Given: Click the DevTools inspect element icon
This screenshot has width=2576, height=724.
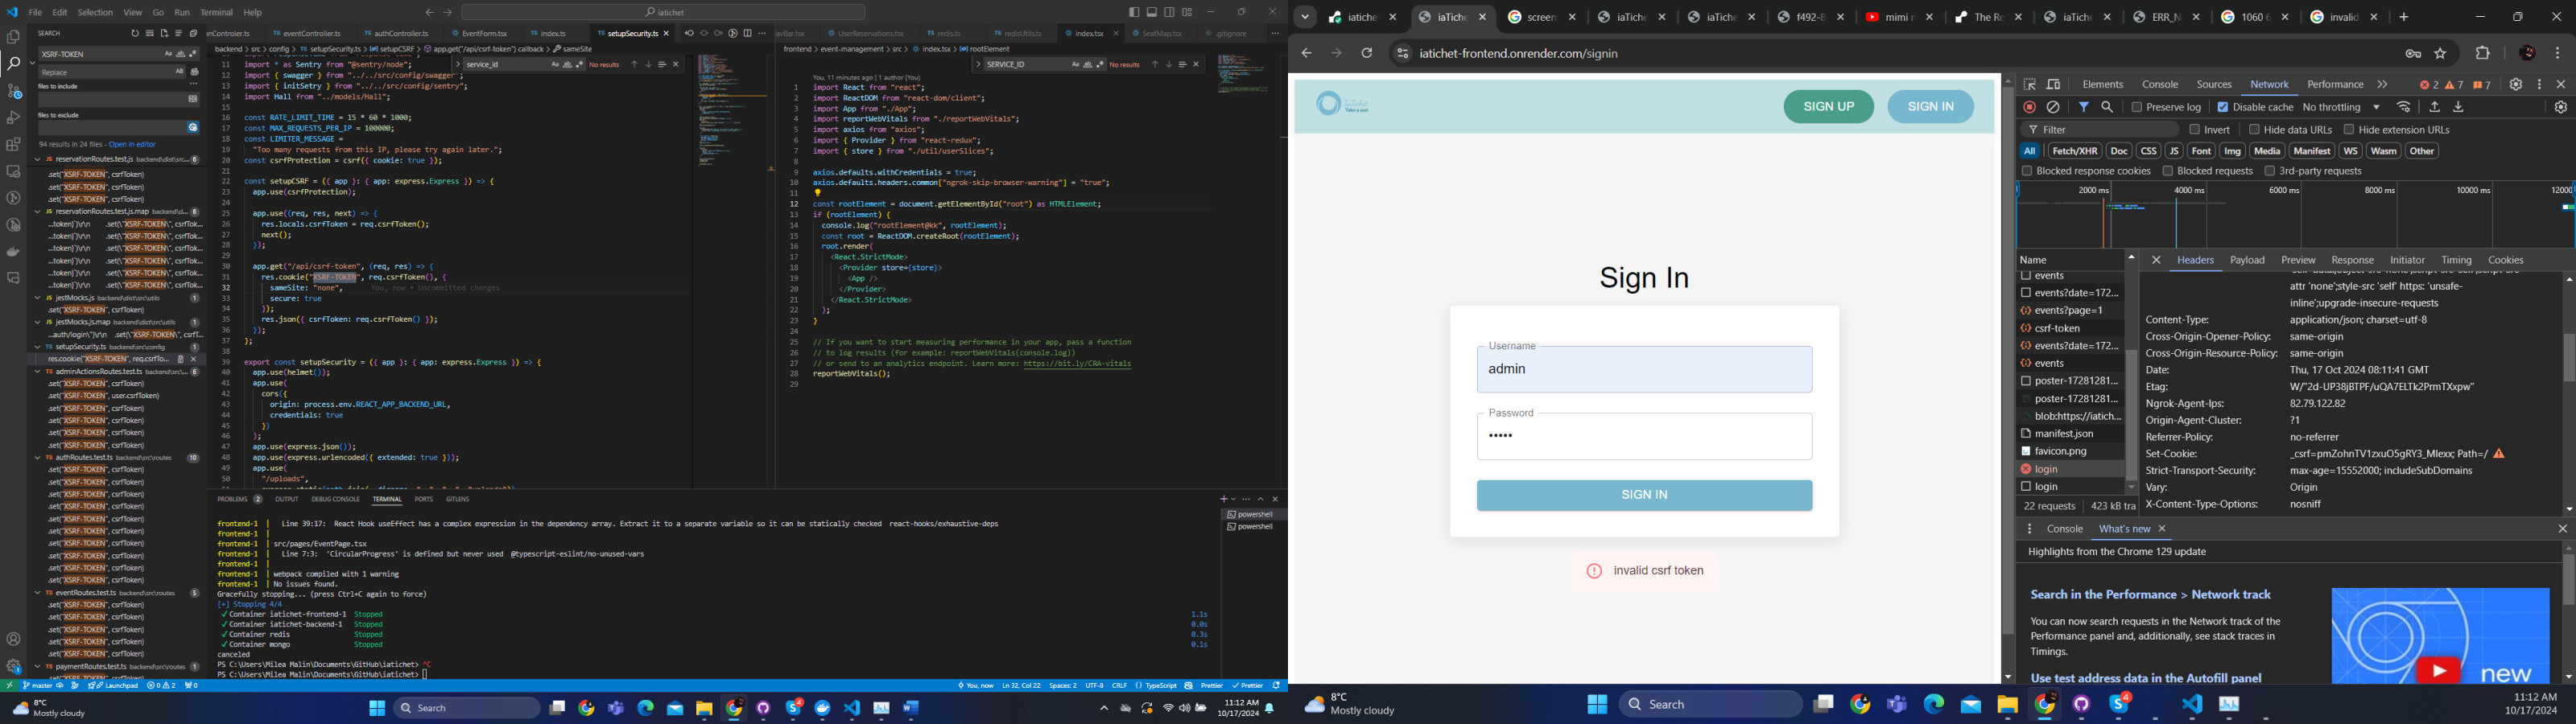Looking at the screenshot, I should [x=2030, y=85].
